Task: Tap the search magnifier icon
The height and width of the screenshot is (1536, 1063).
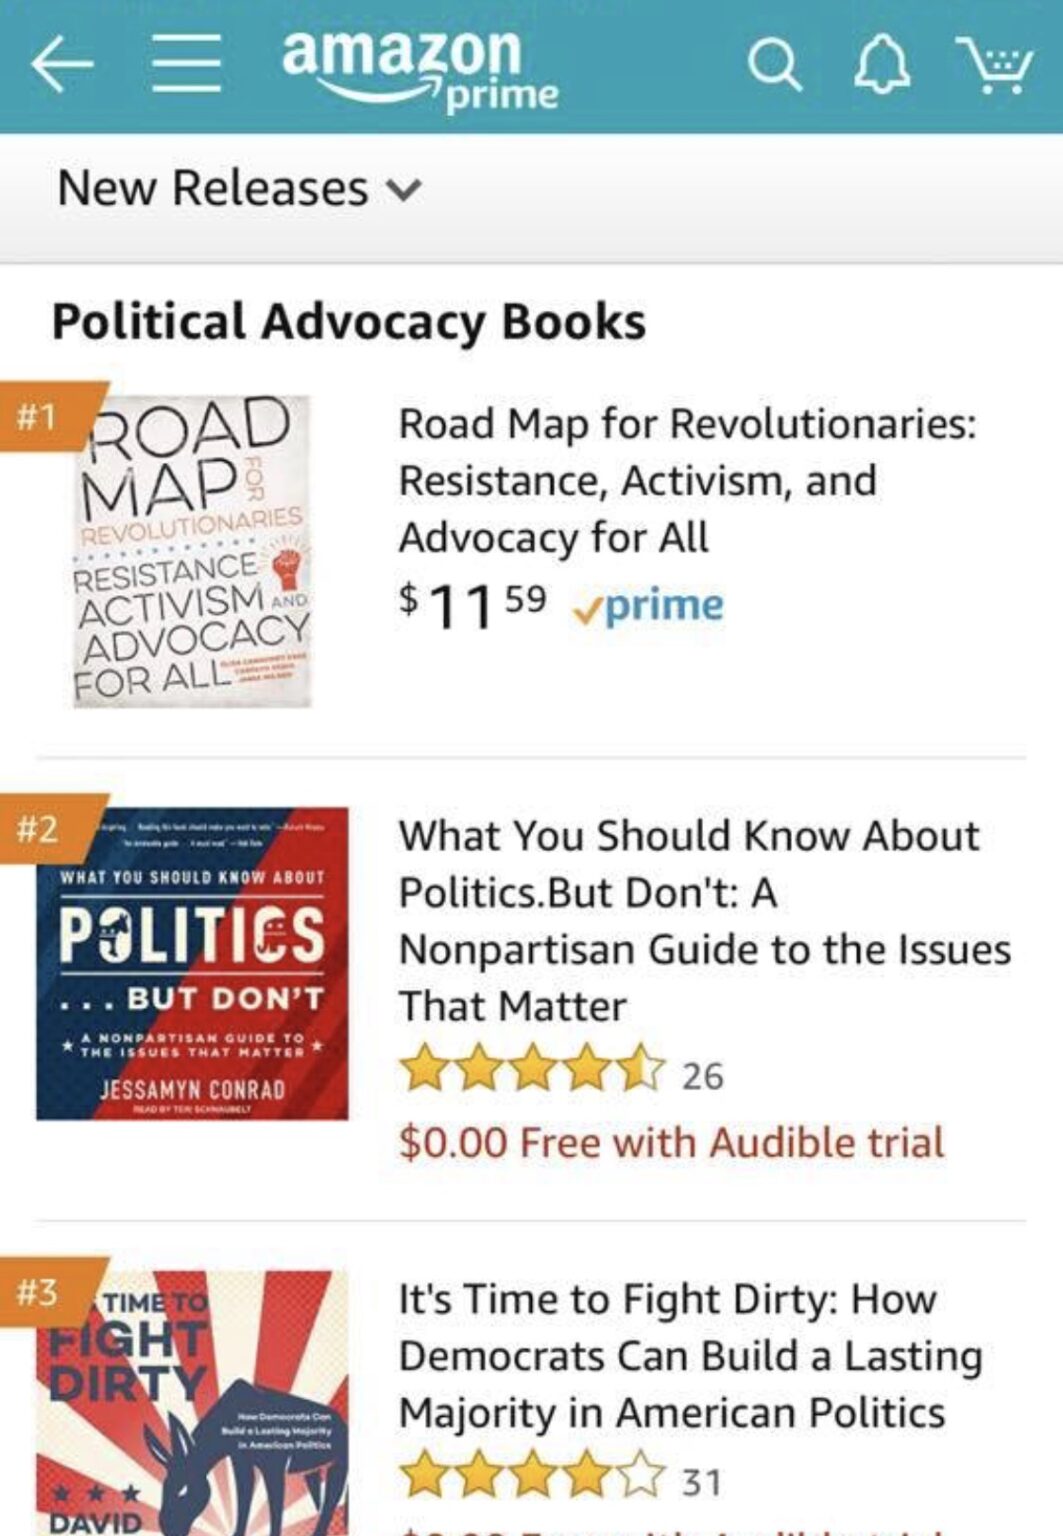Action: click(773, 66)
